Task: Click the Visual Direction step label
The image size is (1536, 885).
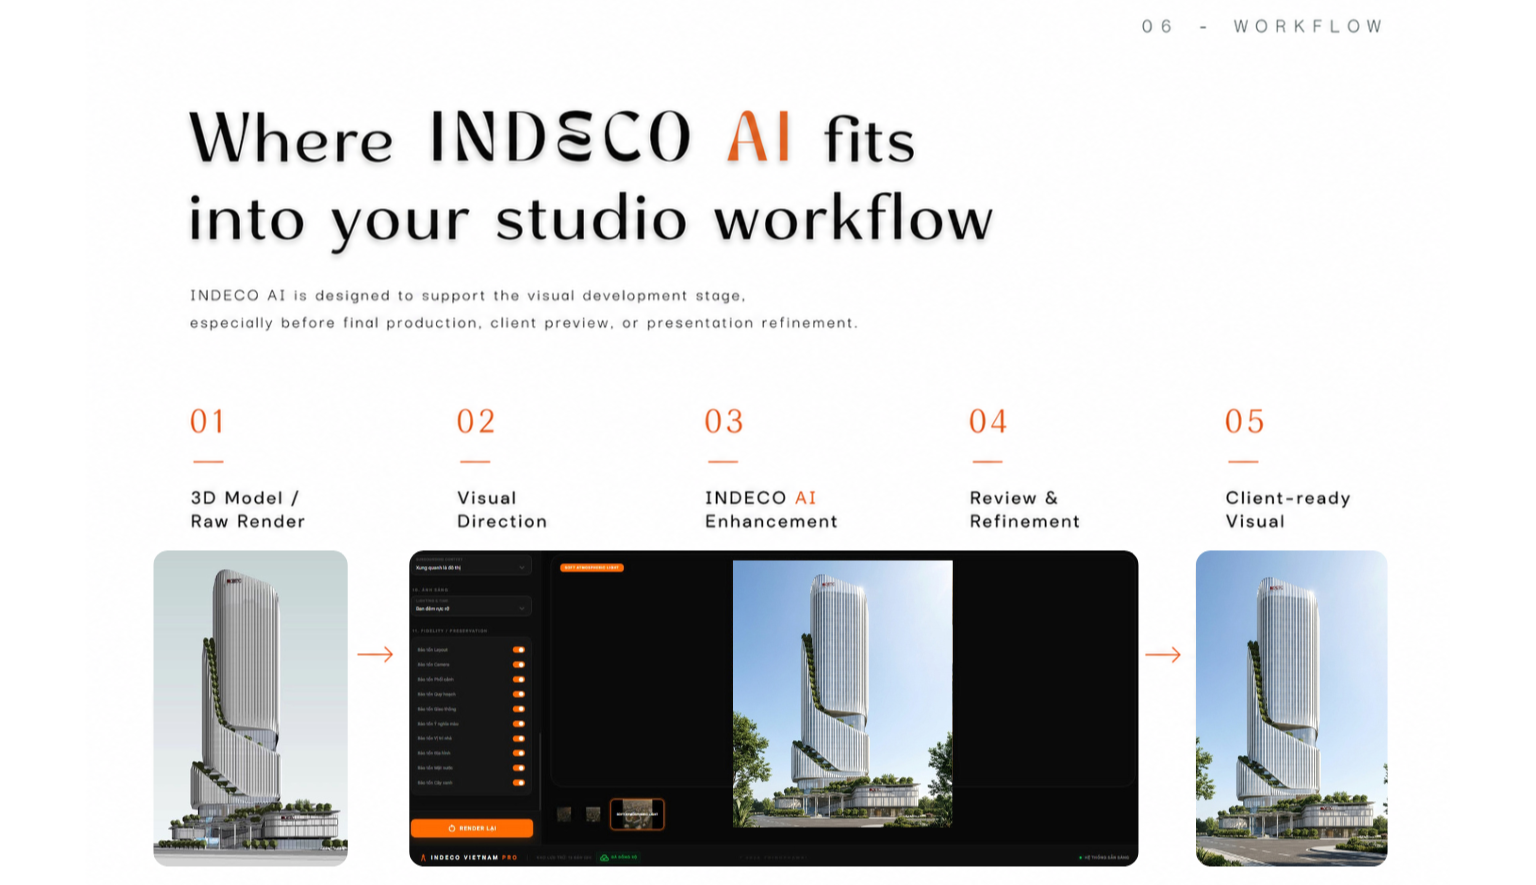Action: [x=502, y=509]
